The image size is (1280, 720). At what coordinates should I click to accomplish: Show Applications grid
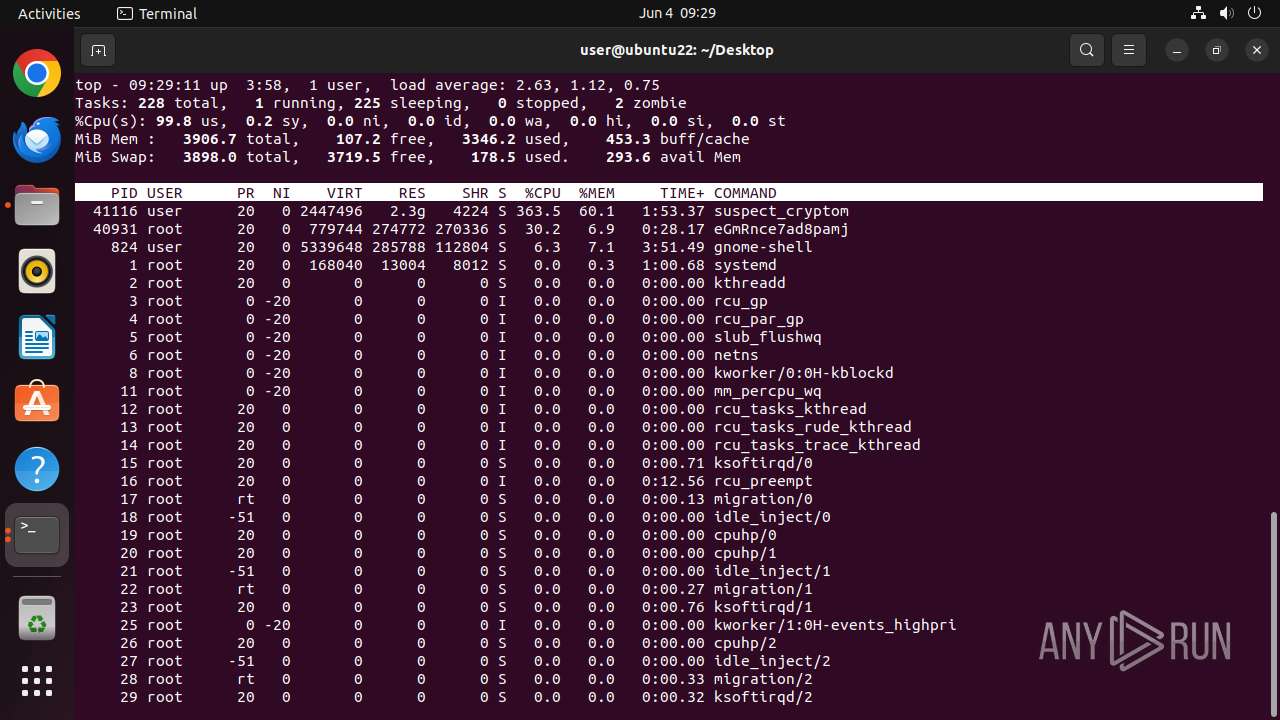(37, 681)
